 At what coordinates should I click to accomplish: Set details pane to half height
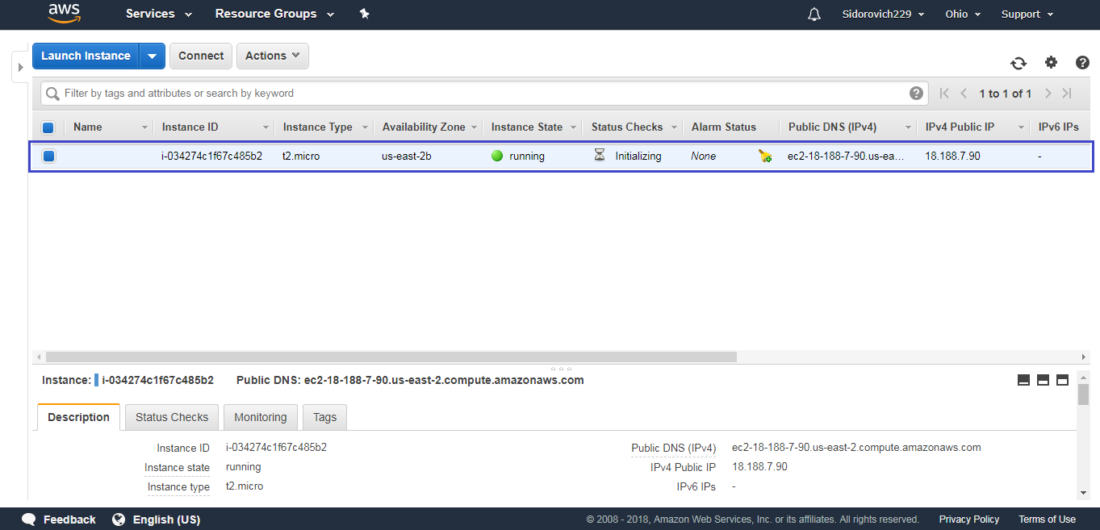pyautogui.click(x=1042, y=380)
